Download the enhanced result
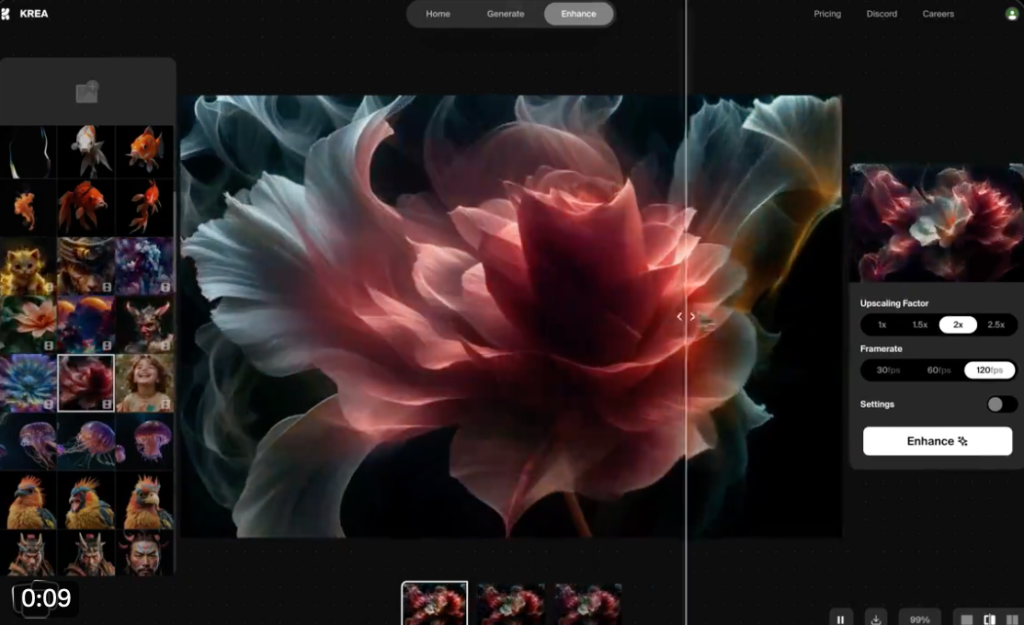The image size is (1024, 625). 876,619
